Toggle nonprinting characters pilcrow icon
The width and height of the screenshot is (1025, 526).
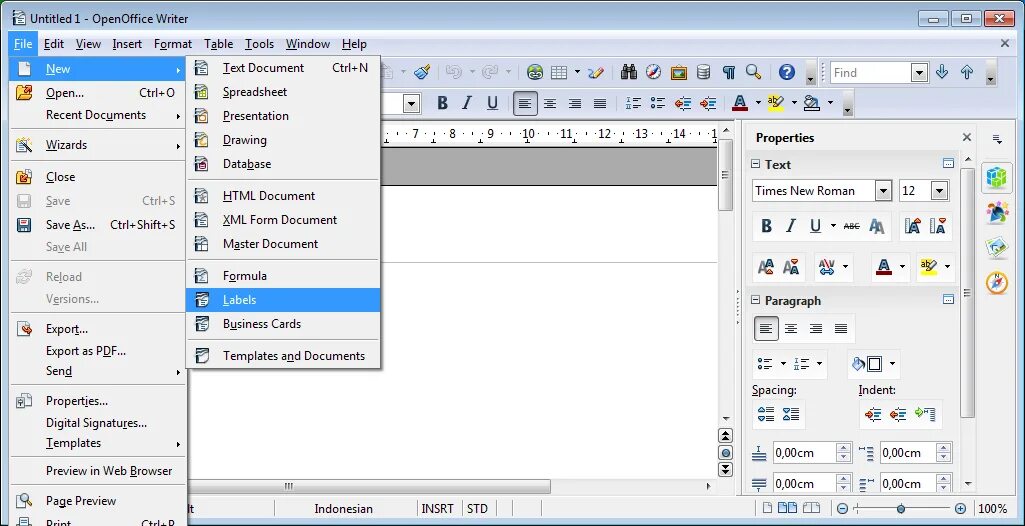coord(729,72)
